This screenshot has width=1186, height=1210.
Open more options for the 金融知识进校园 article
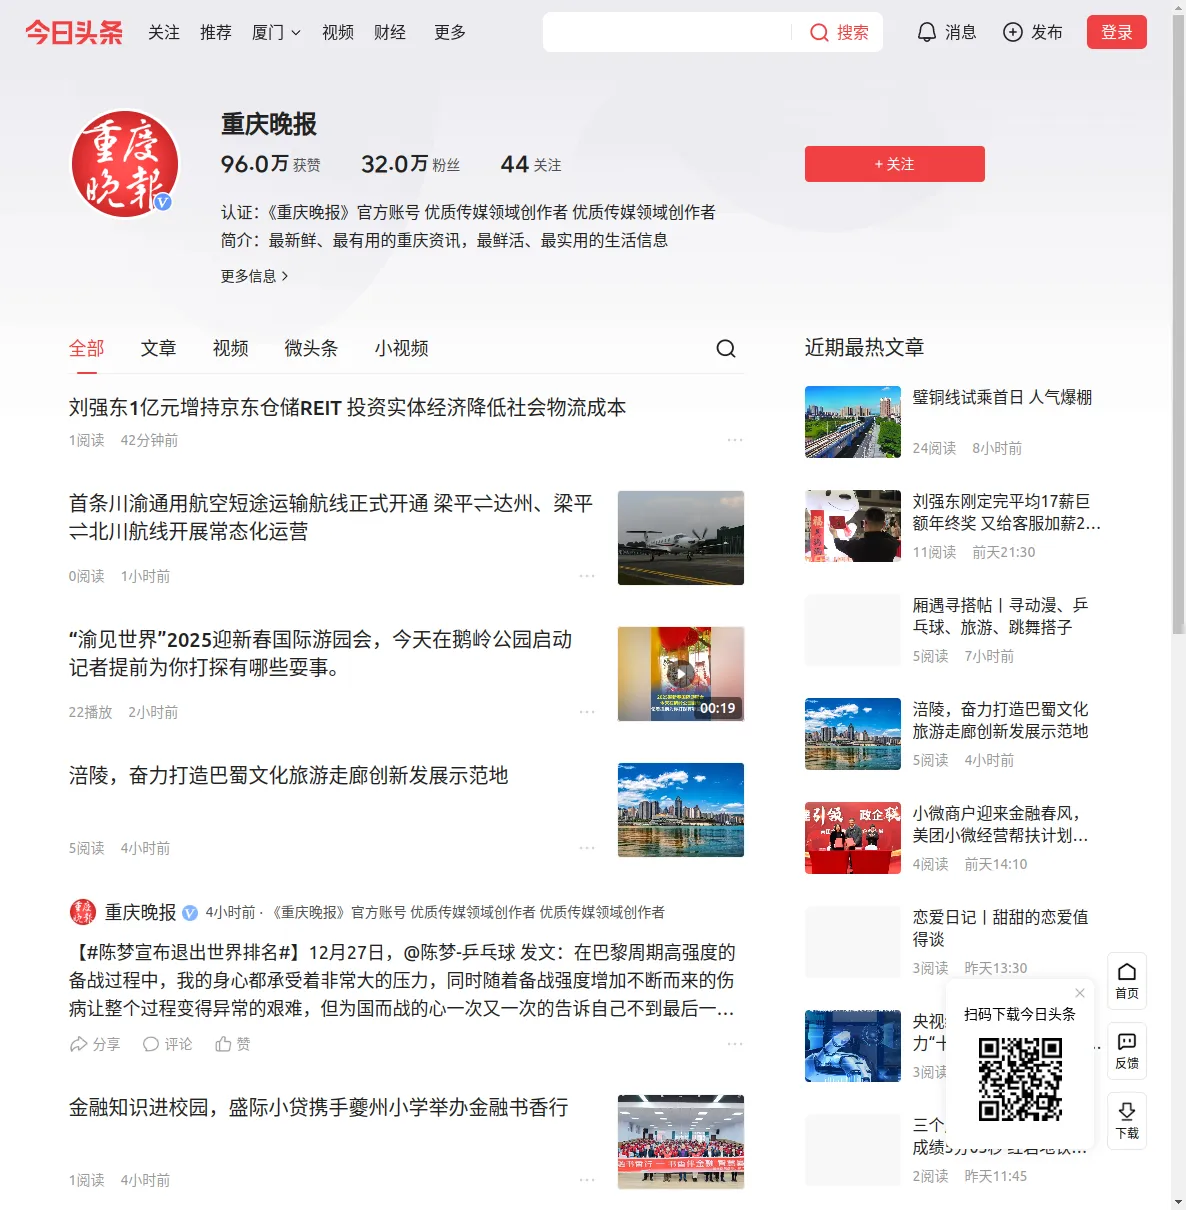point(587,1180)
